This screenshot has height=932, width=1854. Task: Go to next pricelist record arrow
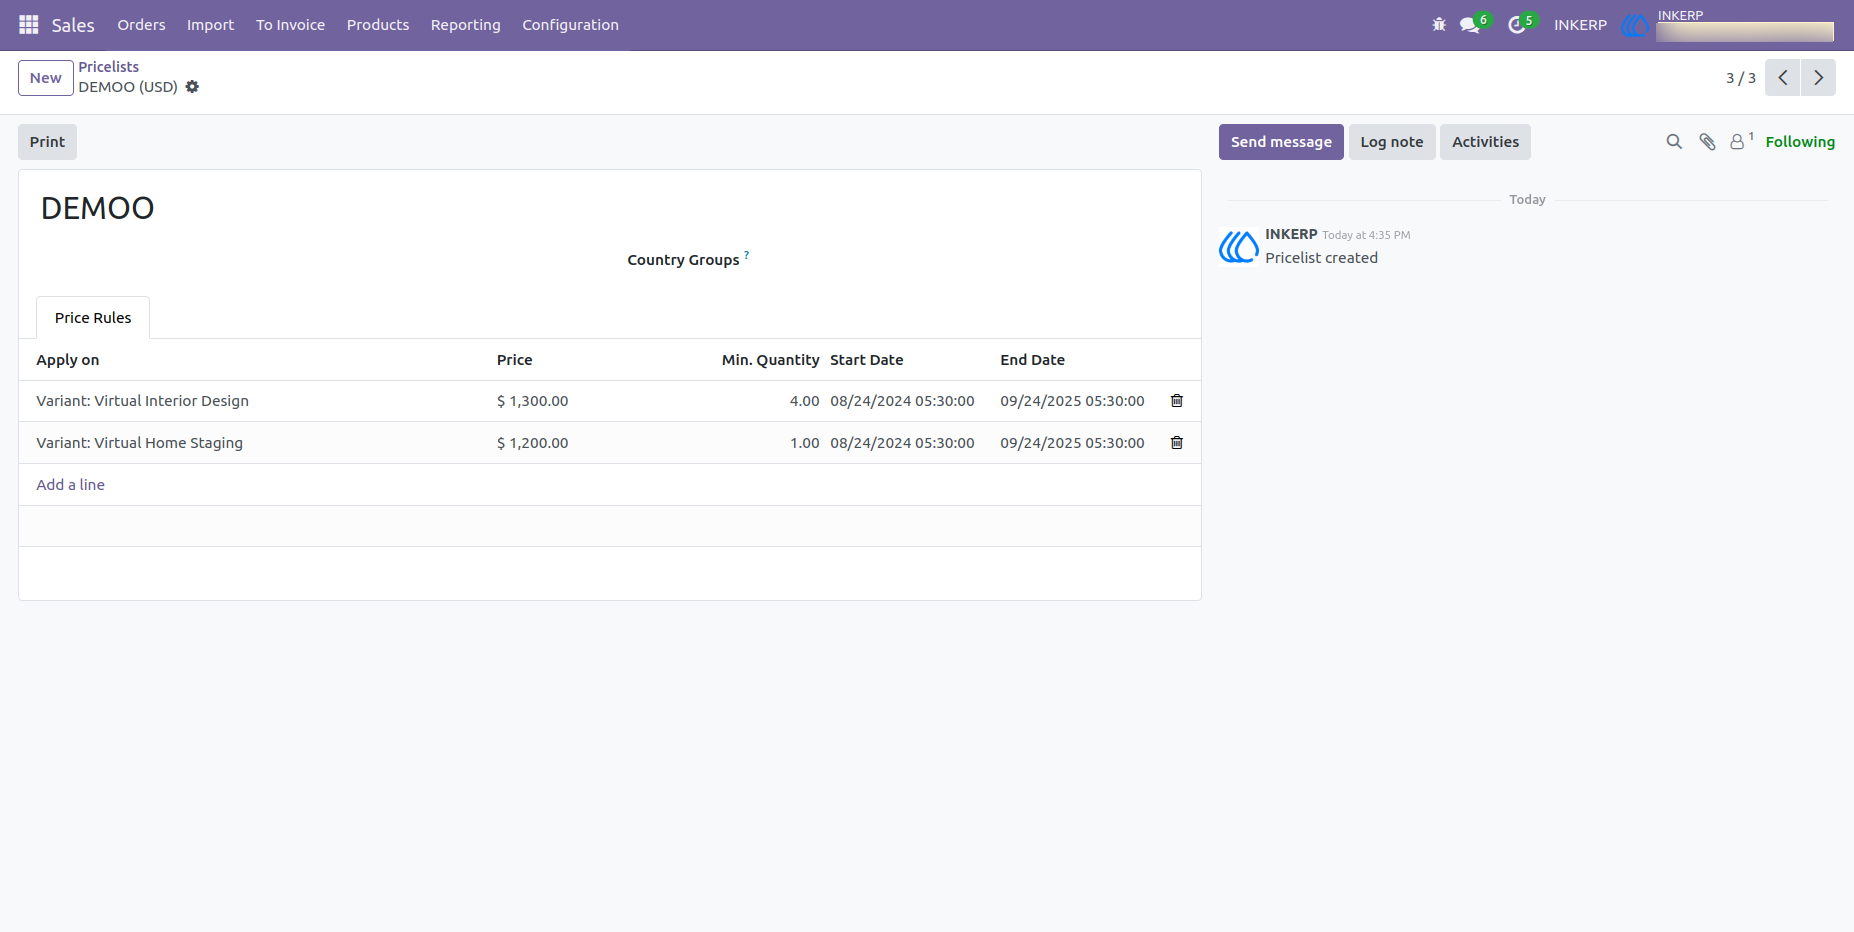1819,78
